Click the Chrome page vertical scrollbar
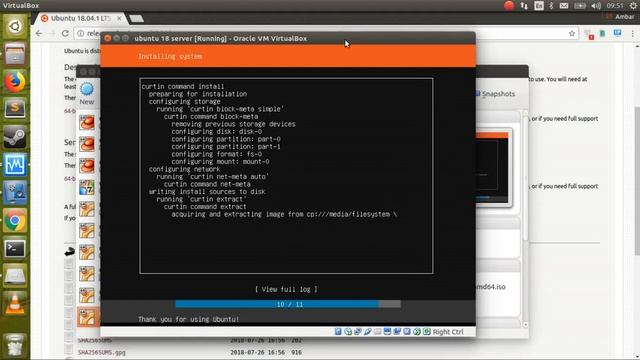The image size is (640, 360). pyautogui.click(x=637, y=200)
